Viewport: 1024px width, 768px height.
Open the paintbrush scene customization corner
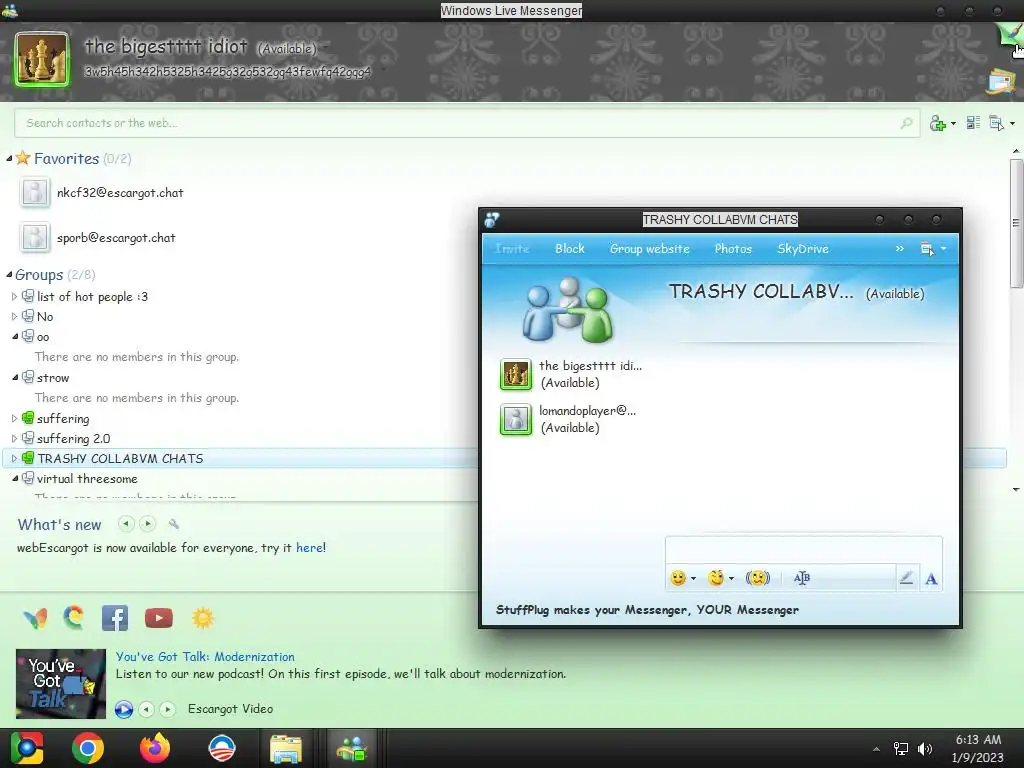(1010, 34)
